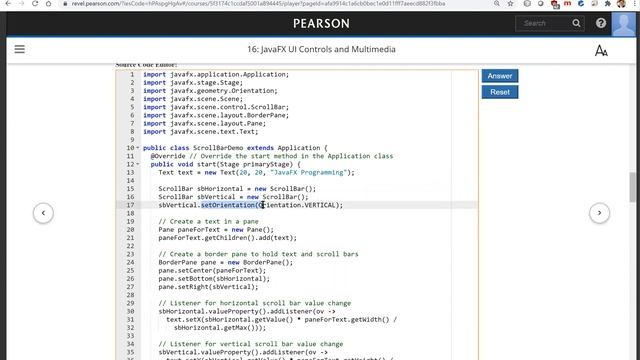Click the search magnifier in Pearson header

pyautogui.click(x=576, y=23)
